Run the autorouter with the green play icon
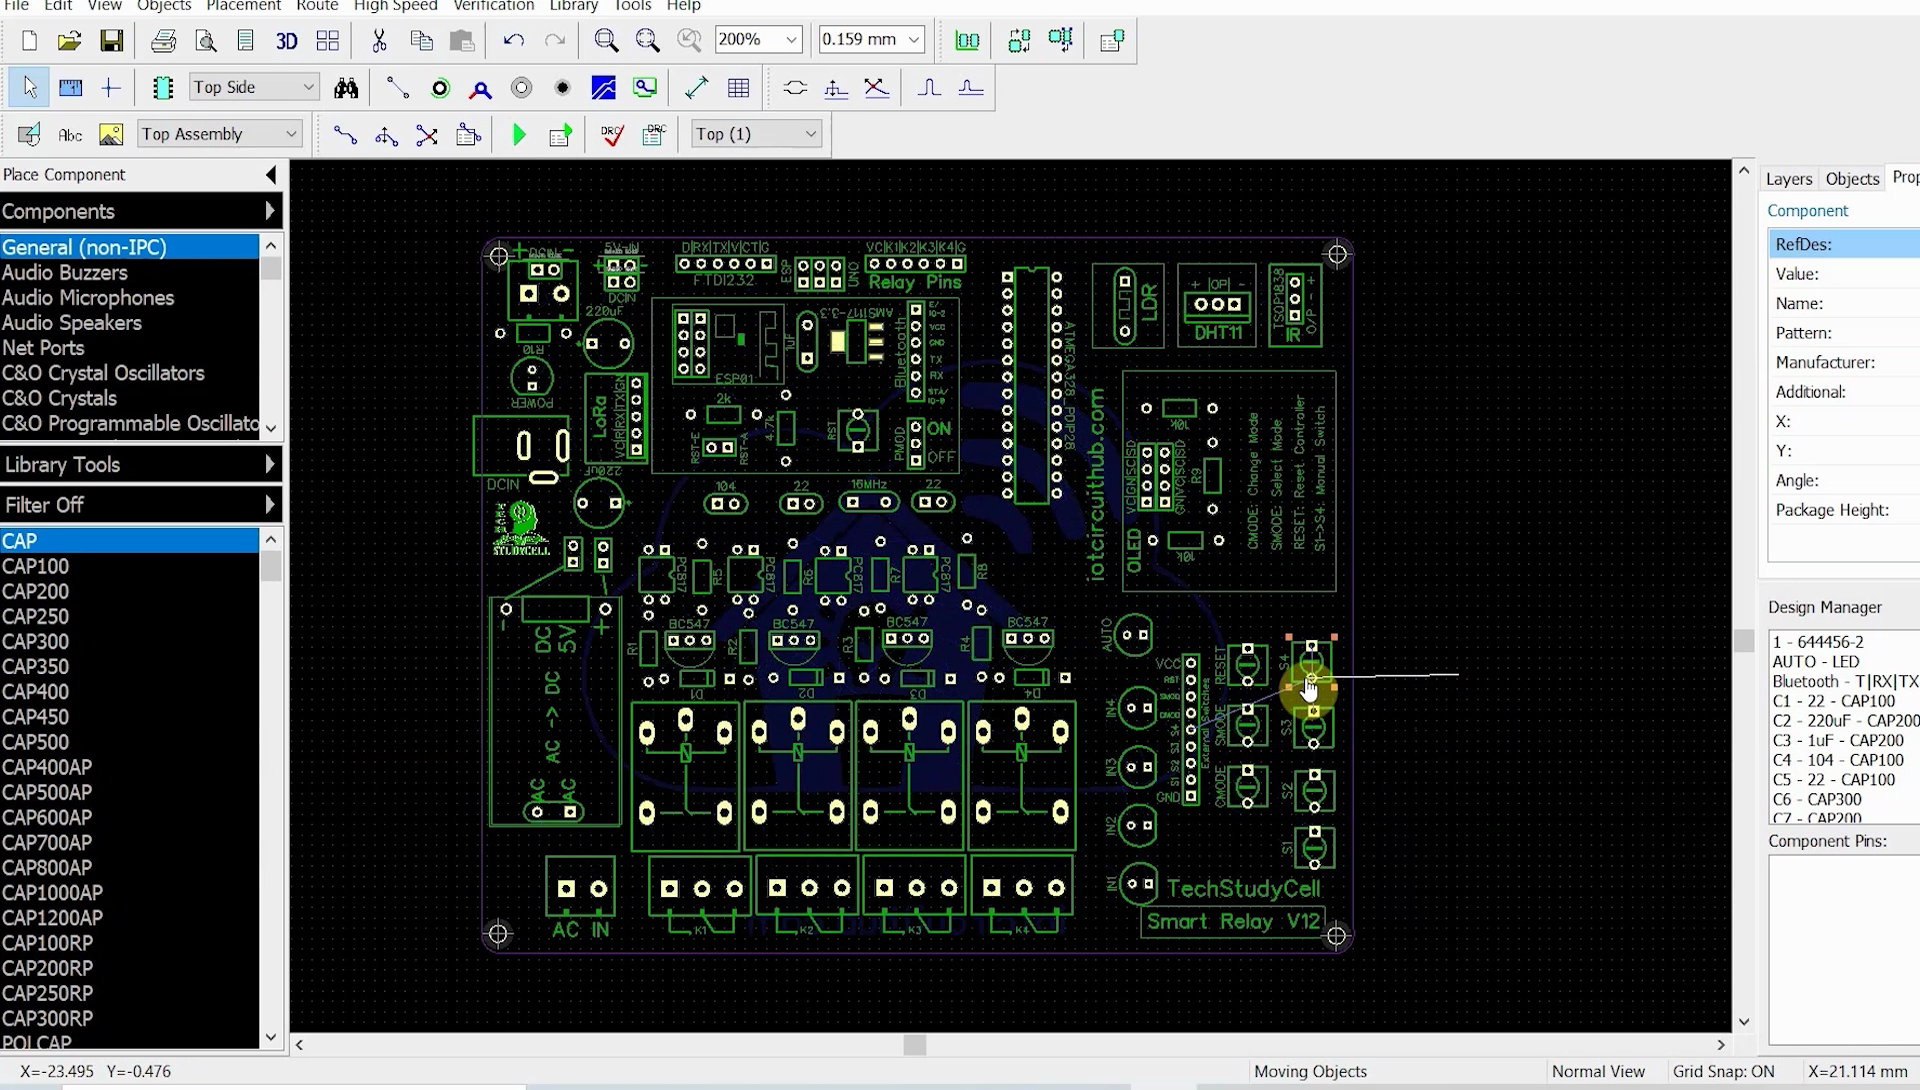The image size is (1920, 1090). tap(519, 135)
